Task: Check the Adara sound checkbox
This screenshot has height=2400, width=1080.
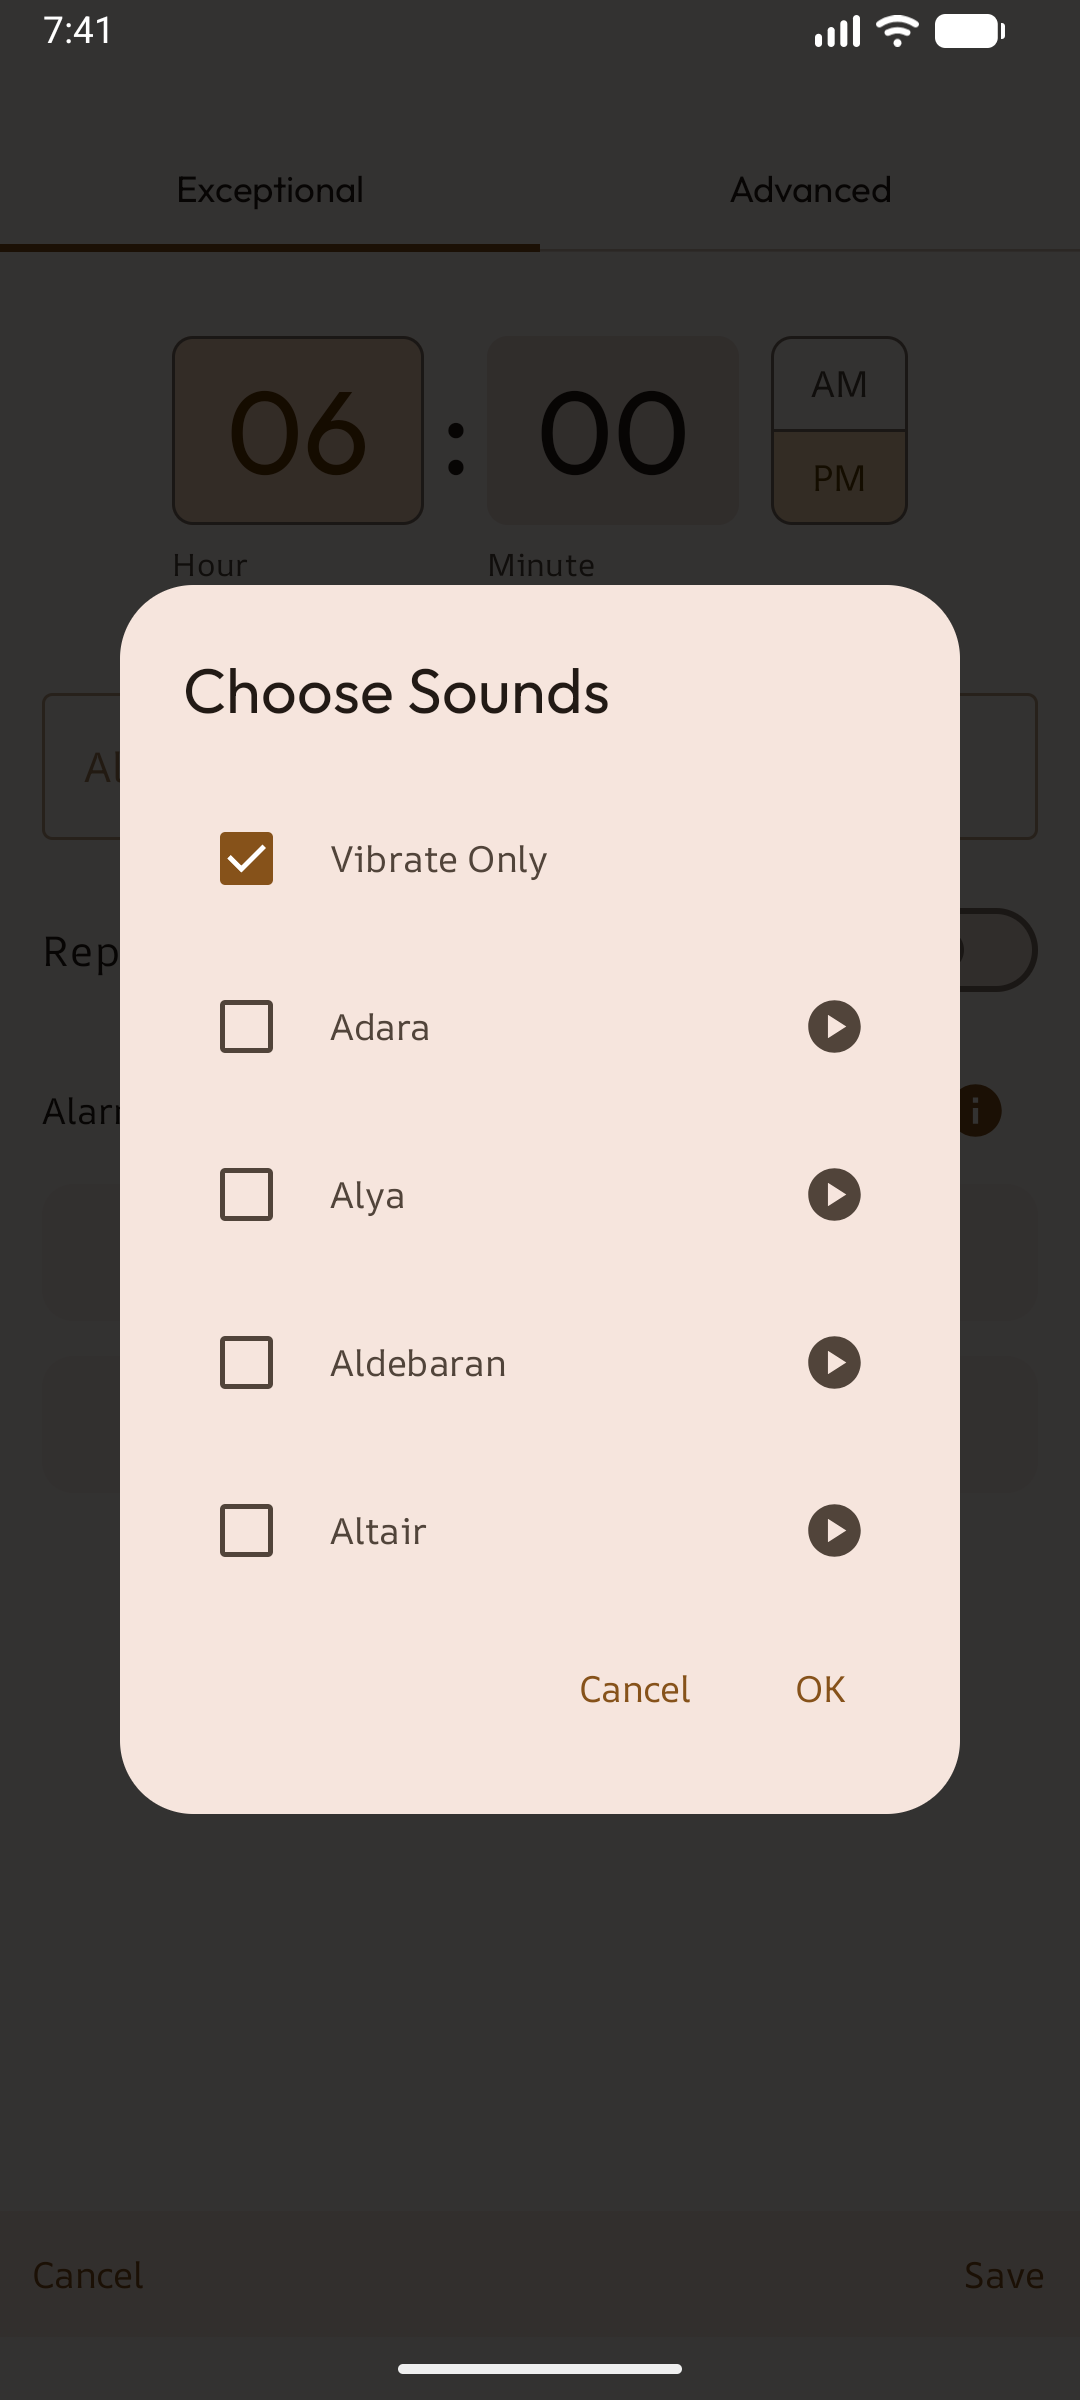Action: point(246,1027)
